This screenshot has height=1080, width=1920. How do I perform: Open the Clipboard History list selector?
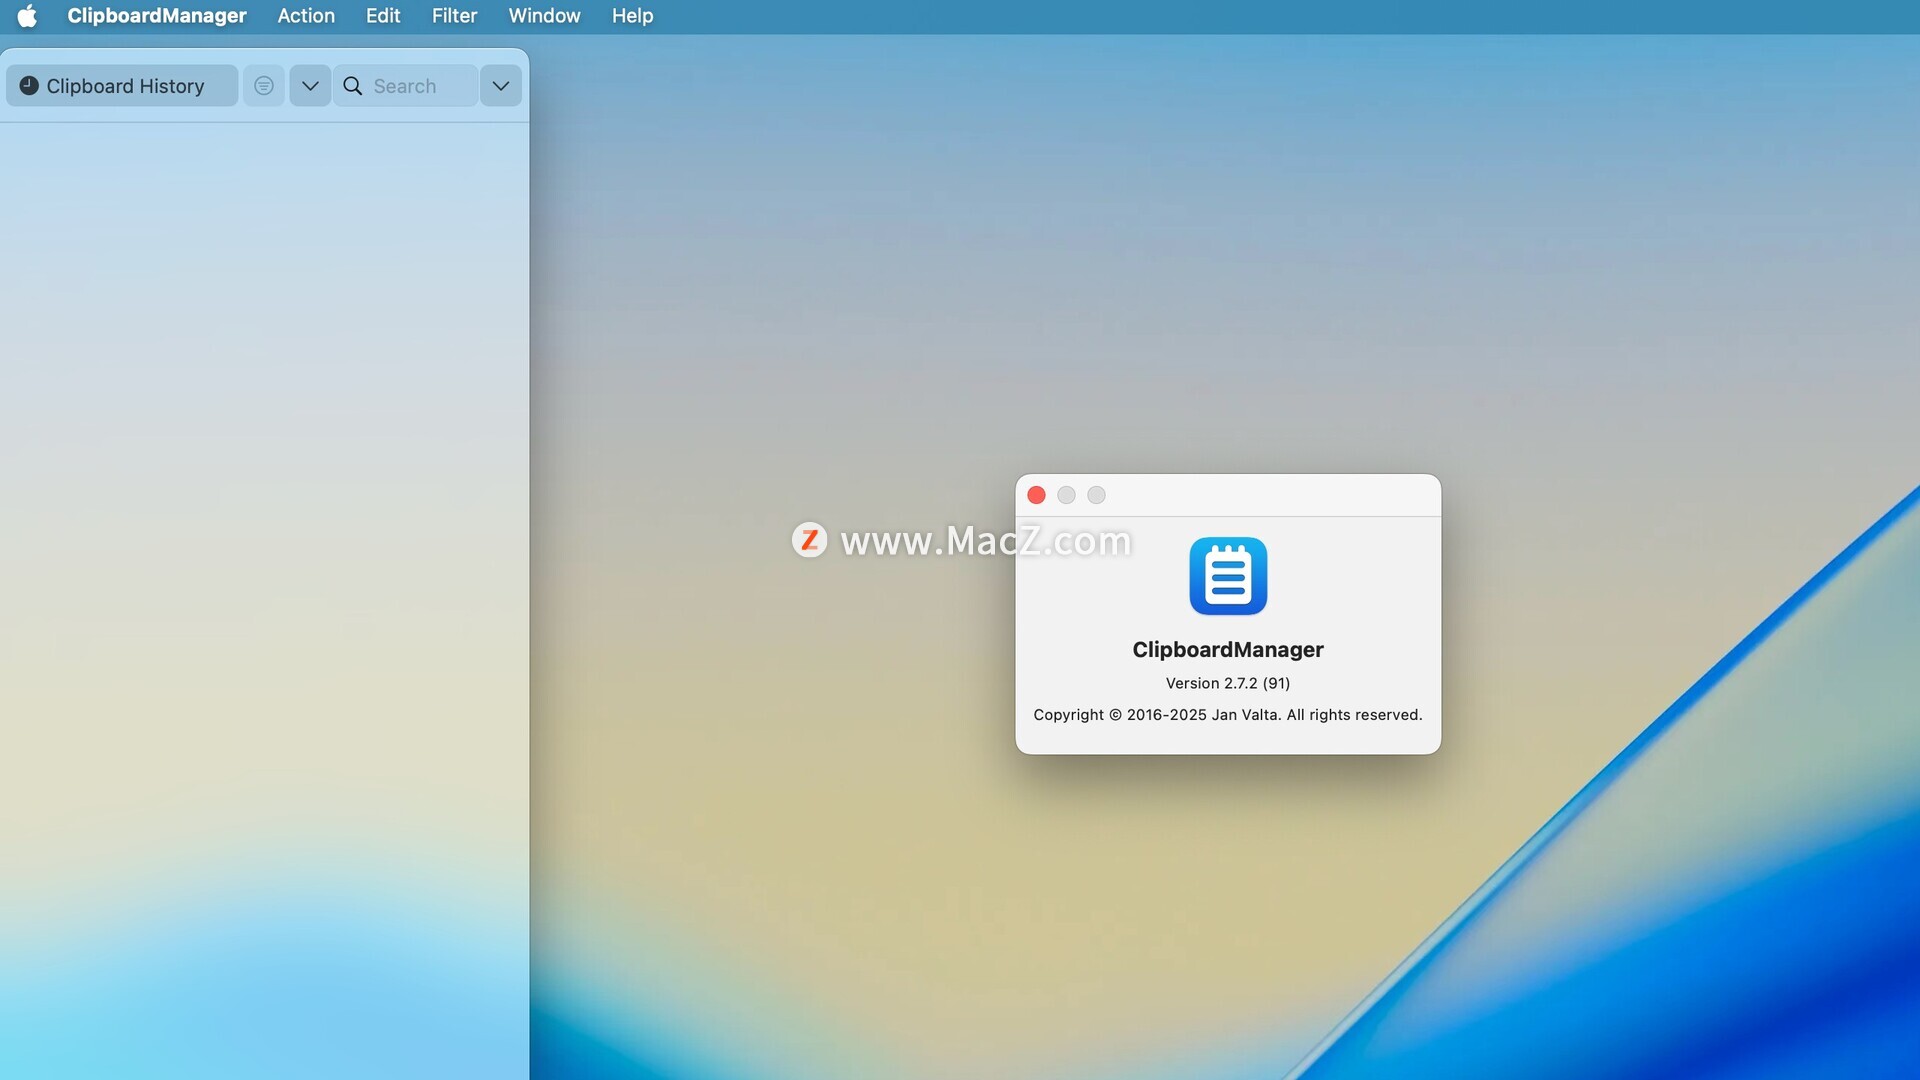tap(124, 86)
